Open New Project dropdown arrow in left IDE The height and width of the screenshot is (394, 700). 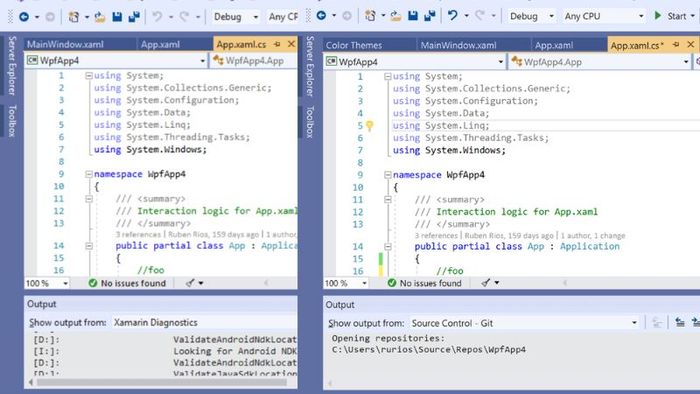[x=86, y=17]
